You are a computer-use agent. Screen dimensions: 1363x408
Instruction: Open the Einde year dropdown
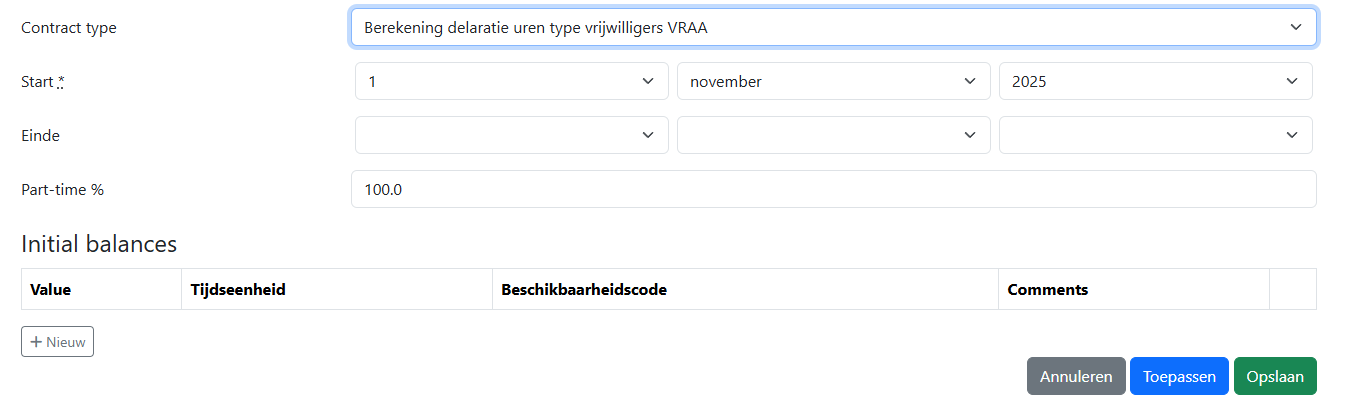[x=1155, y=135]
